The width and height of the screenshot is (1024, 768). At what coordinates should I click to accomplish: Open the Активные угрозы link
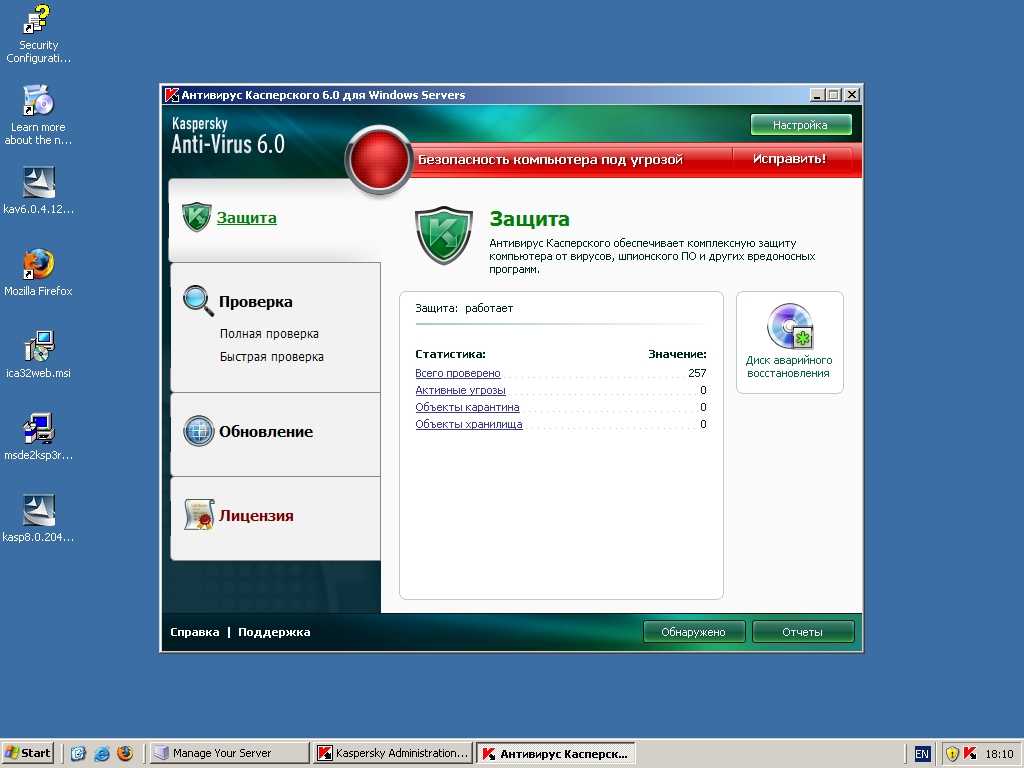click(460, 390)
